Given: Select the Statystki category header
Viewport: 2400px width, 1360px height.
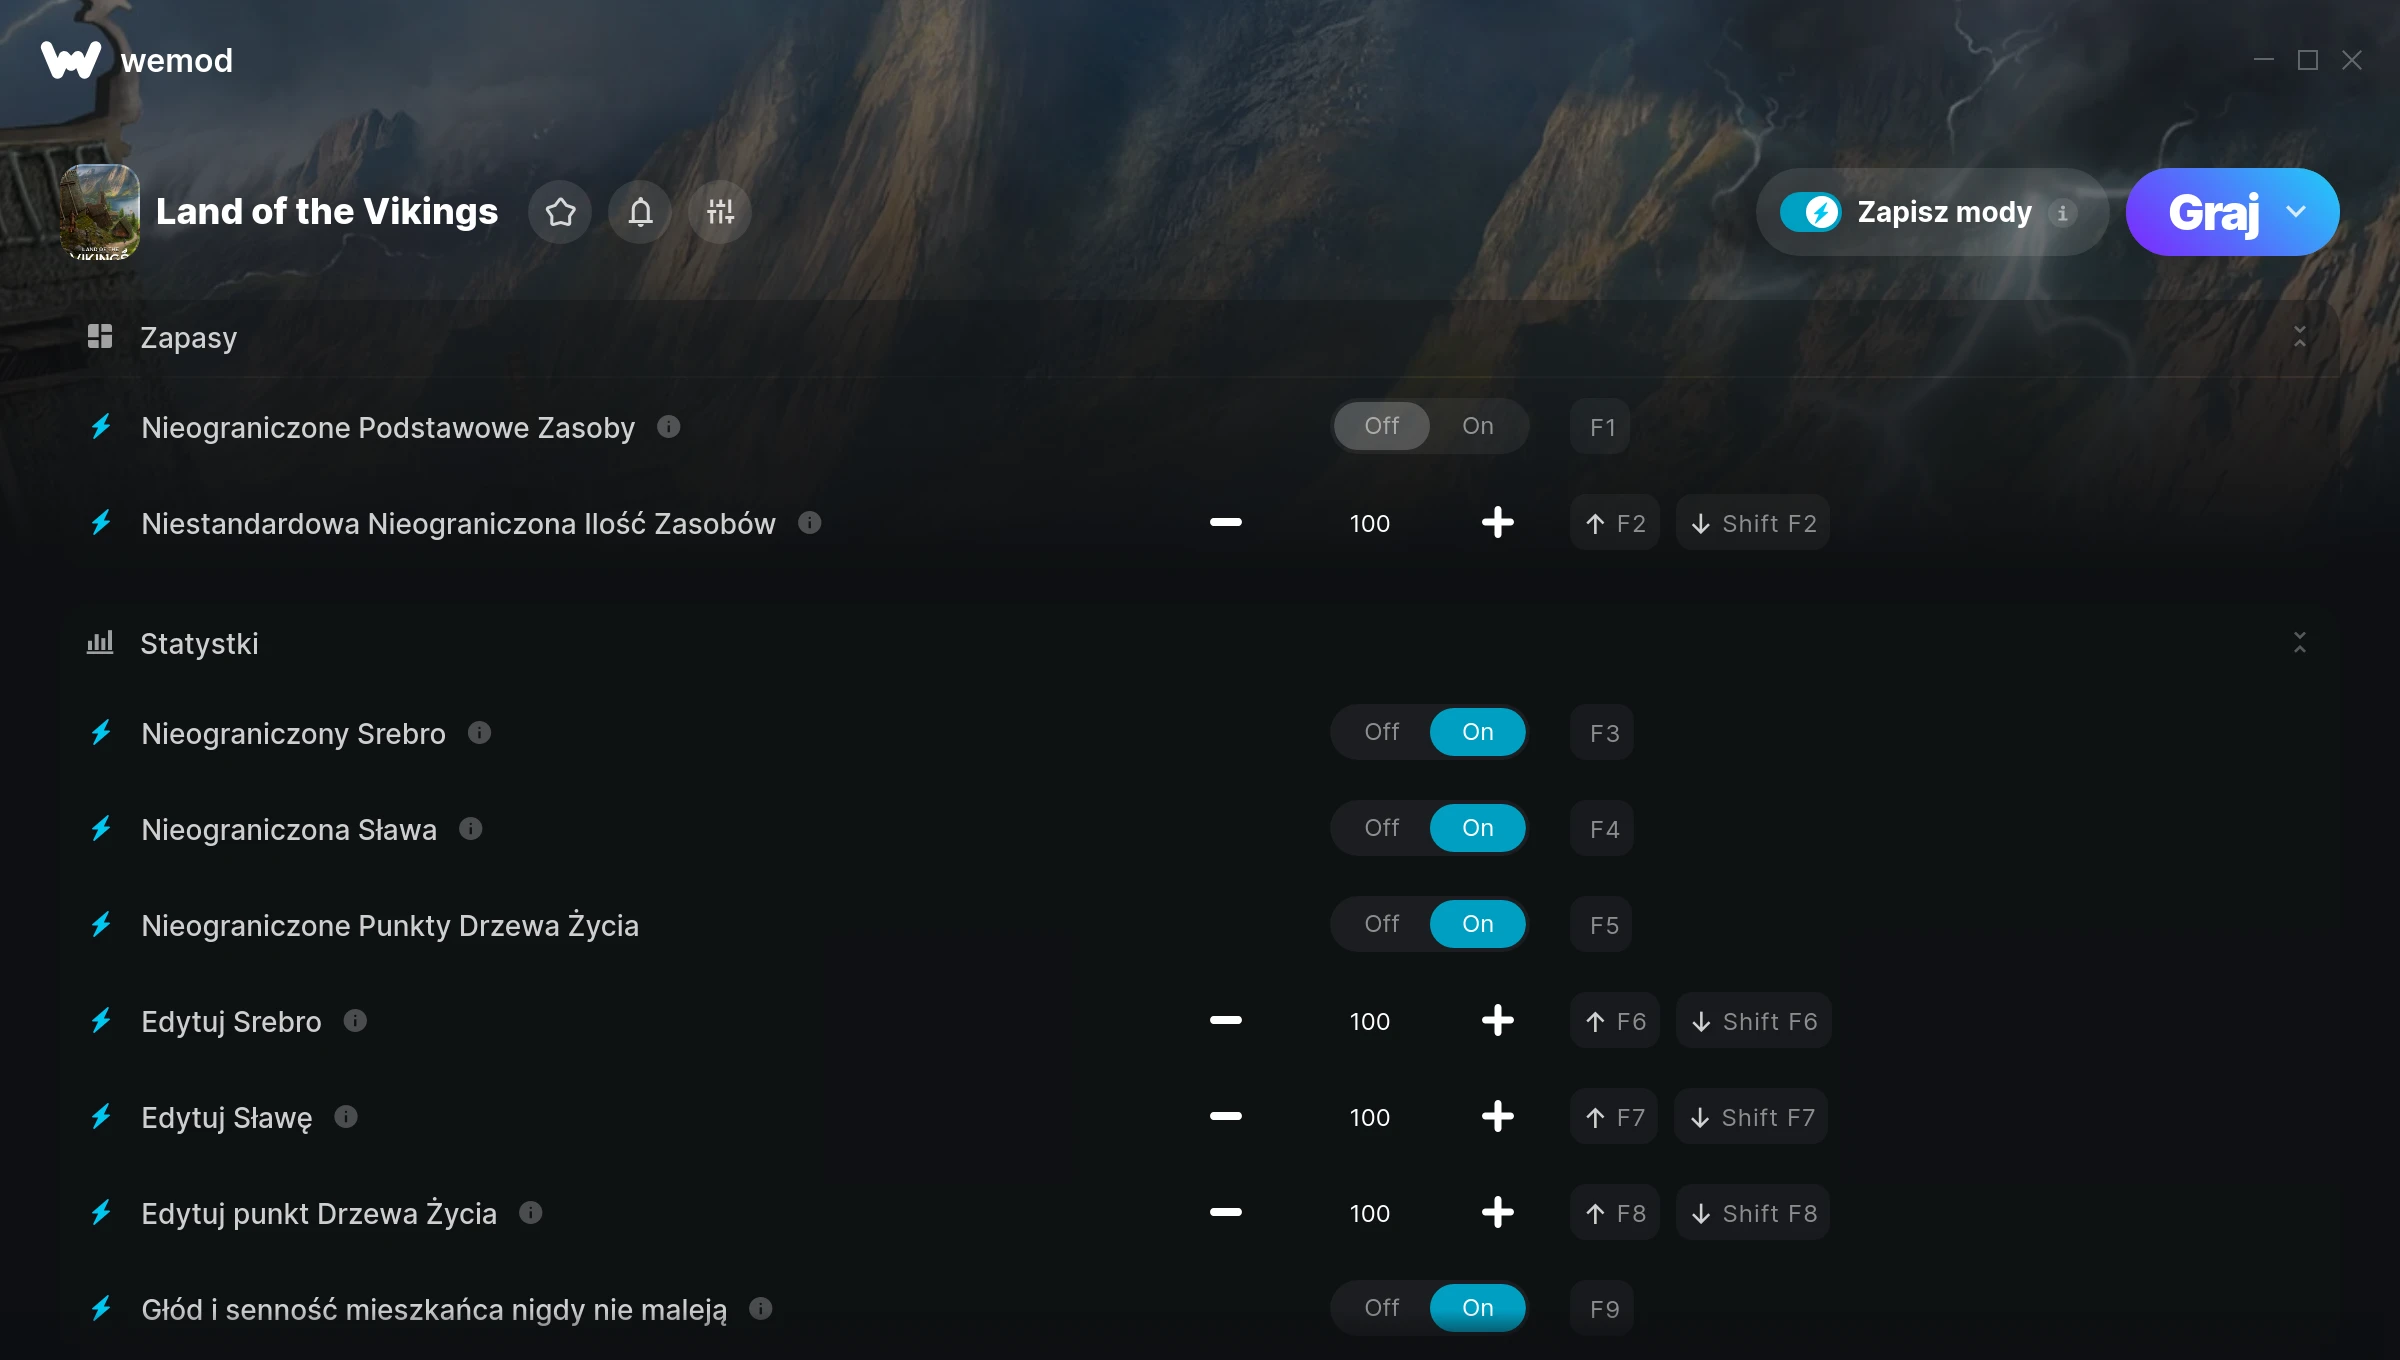Looking at the screenshot, I should pos(199,643).
